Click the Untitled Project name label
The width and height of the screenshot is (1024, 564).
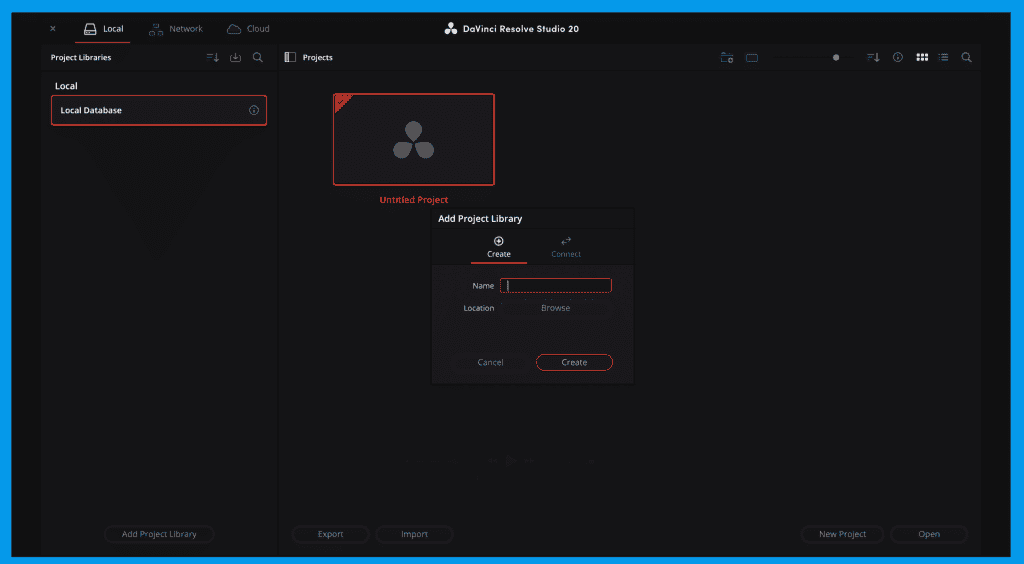point(414,200)
